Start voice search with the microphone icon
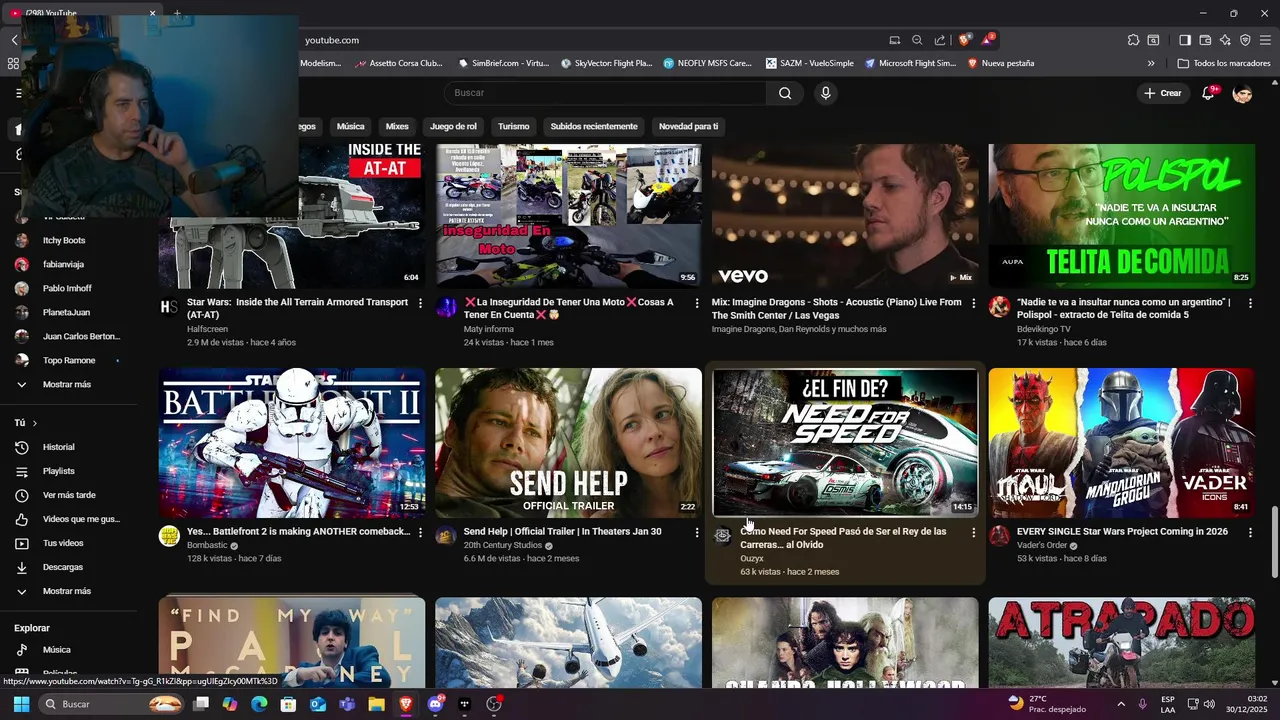The image size is (1280, 720). coord(825,93)
